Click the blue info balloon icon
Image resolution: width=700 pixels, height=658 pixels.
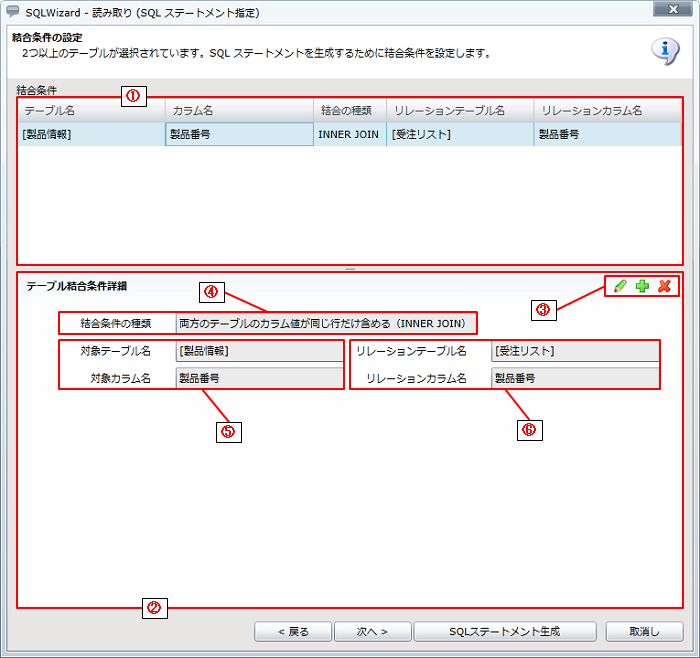coord(665,50)
